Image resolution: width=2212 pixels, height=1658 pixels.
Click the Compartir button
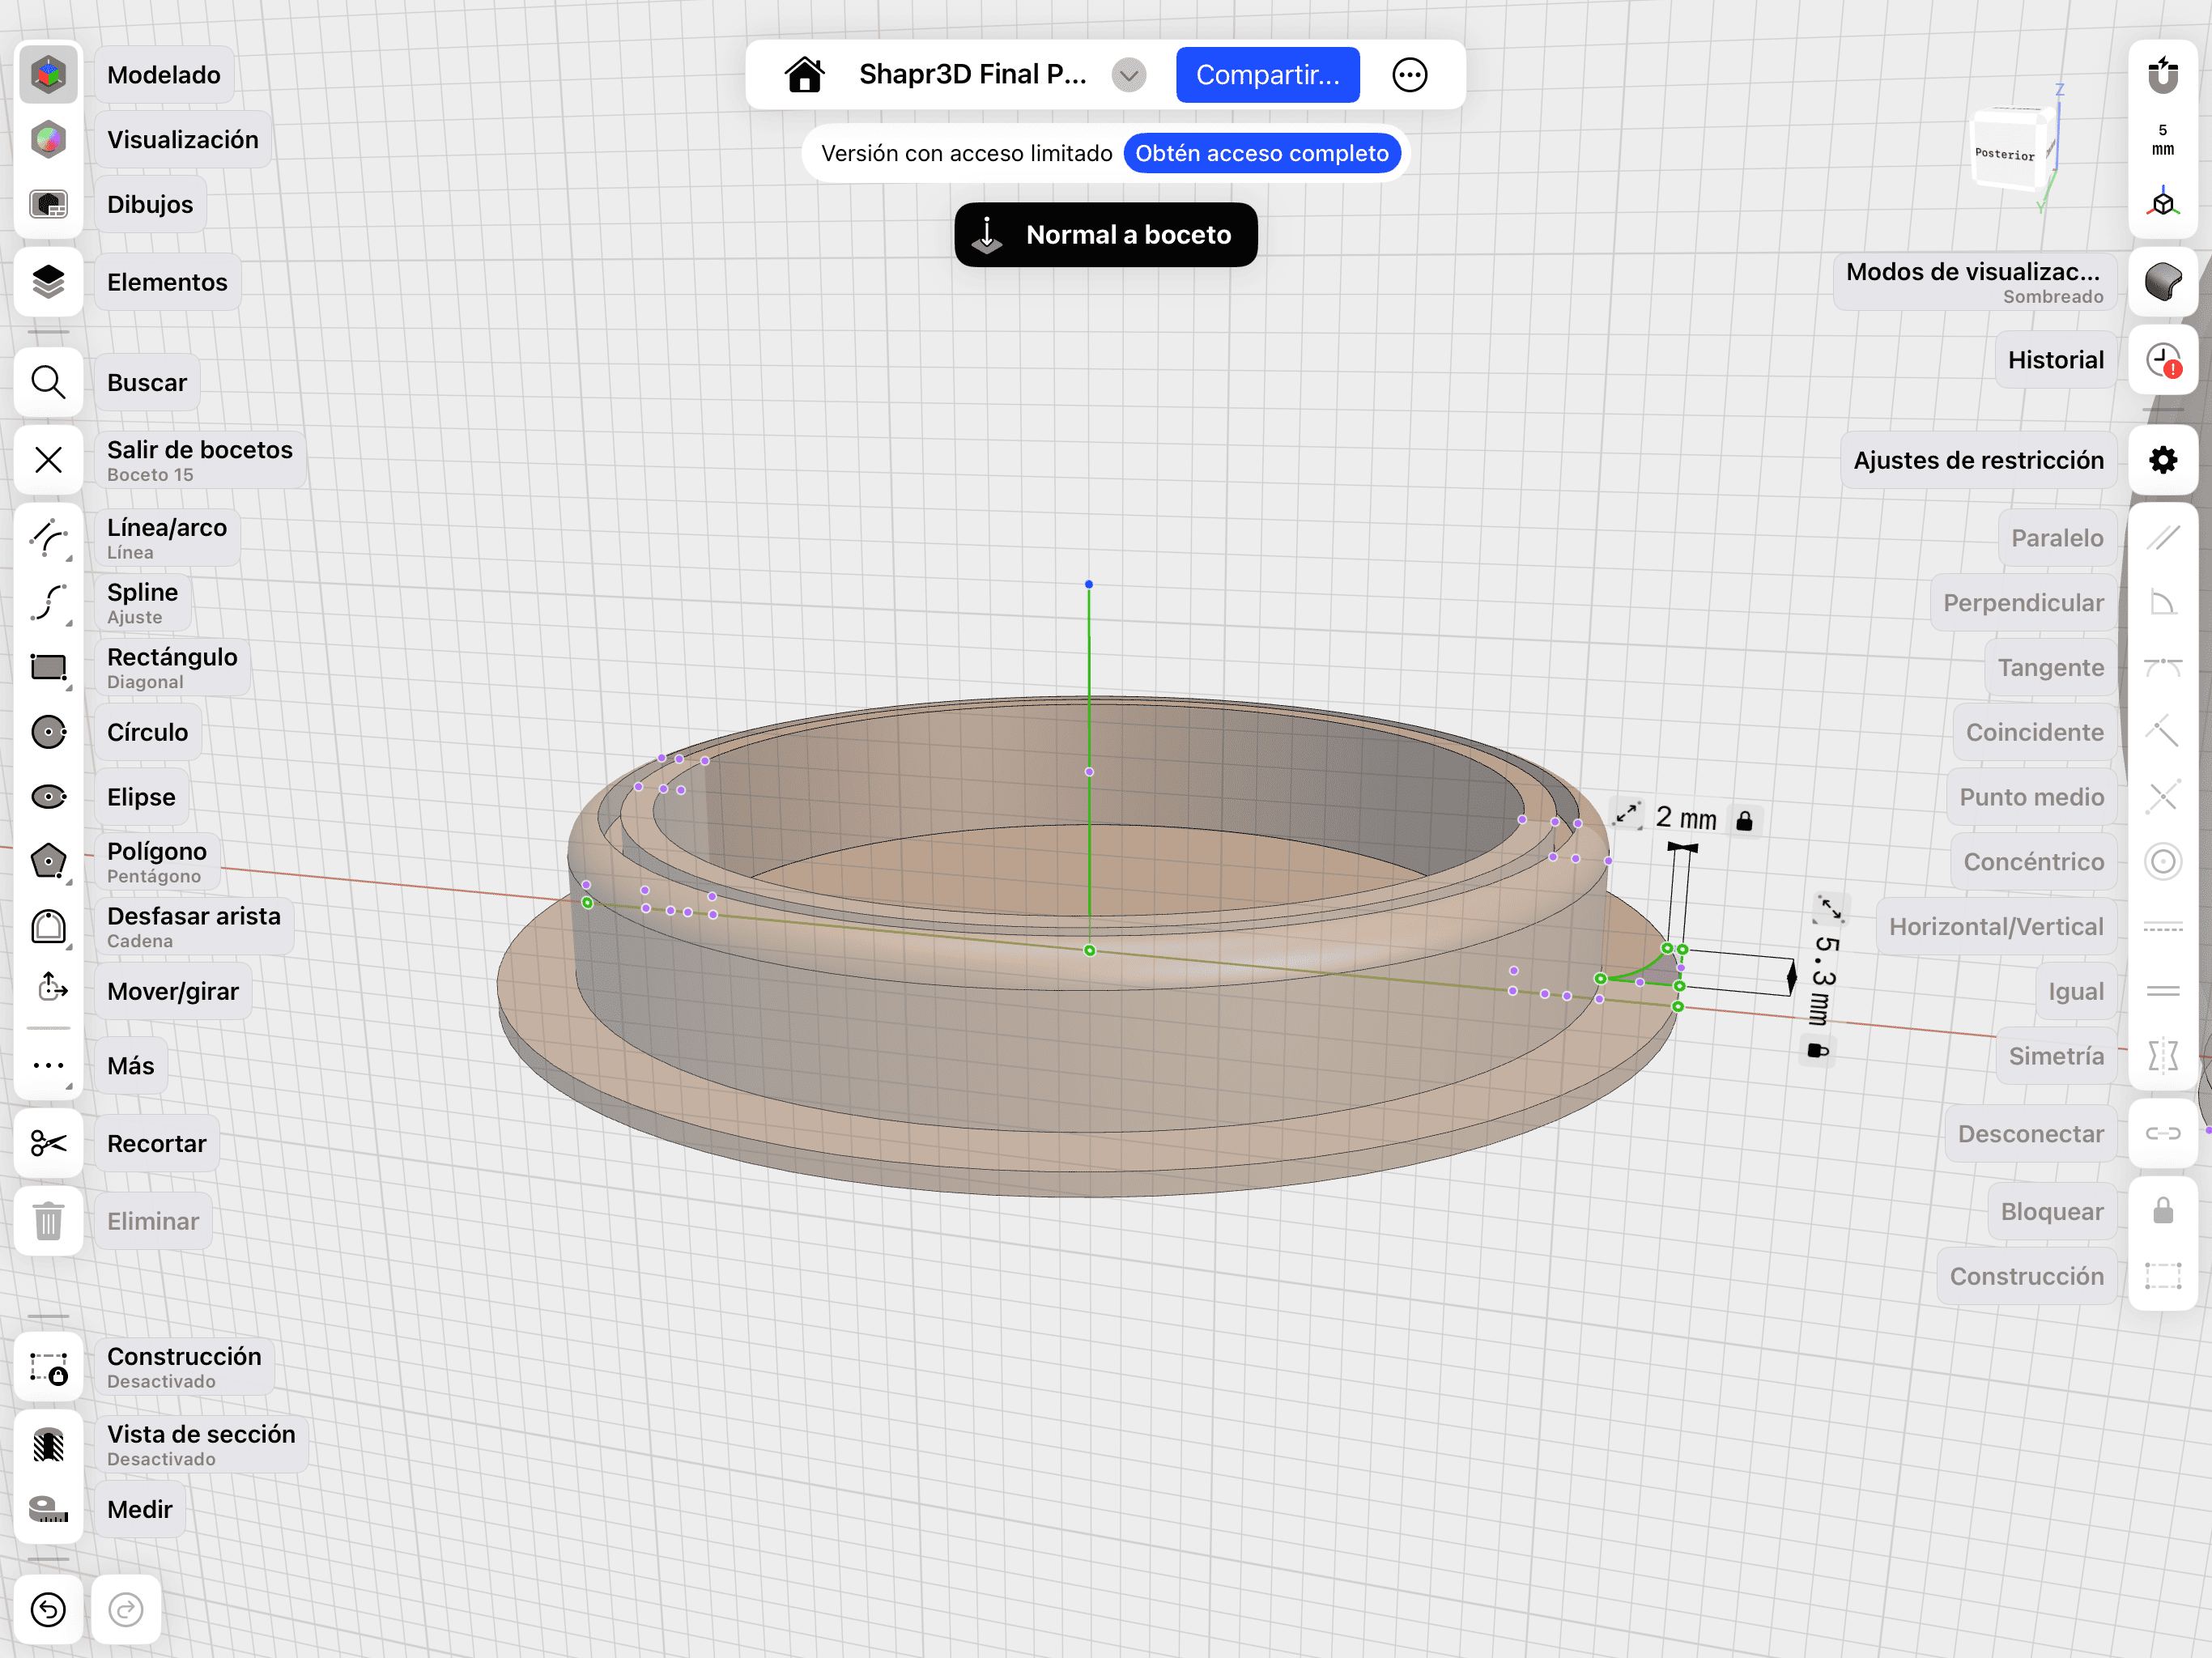click(1267, 75)
